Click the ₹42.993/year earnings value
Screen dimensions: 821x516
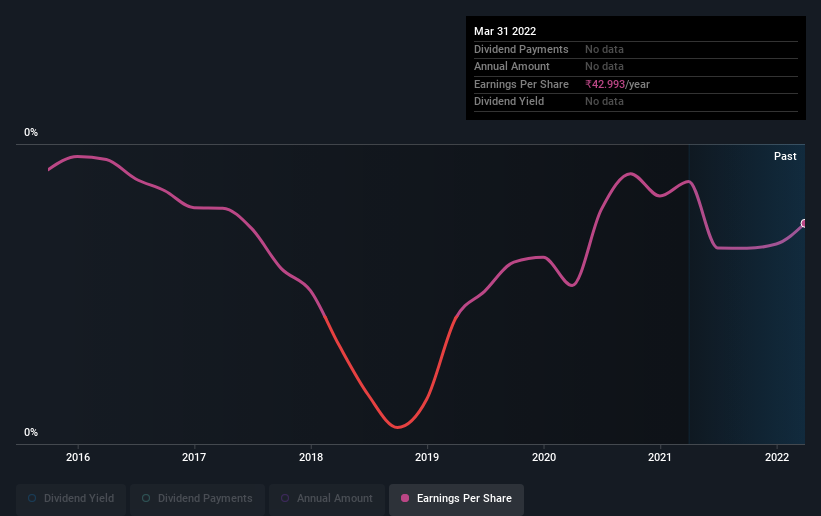coord(617,84)
